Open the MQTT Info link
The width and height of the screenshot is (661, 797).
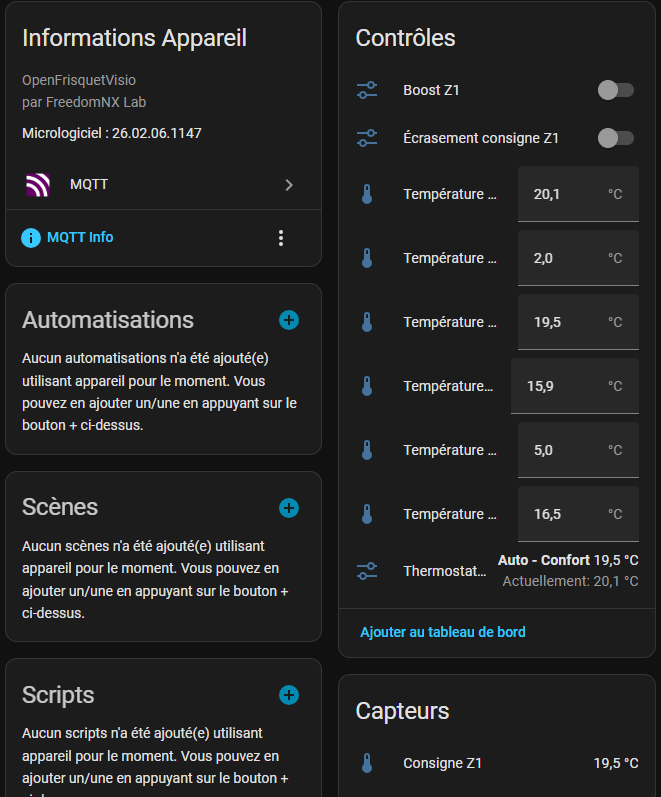[x=80, y=238]
